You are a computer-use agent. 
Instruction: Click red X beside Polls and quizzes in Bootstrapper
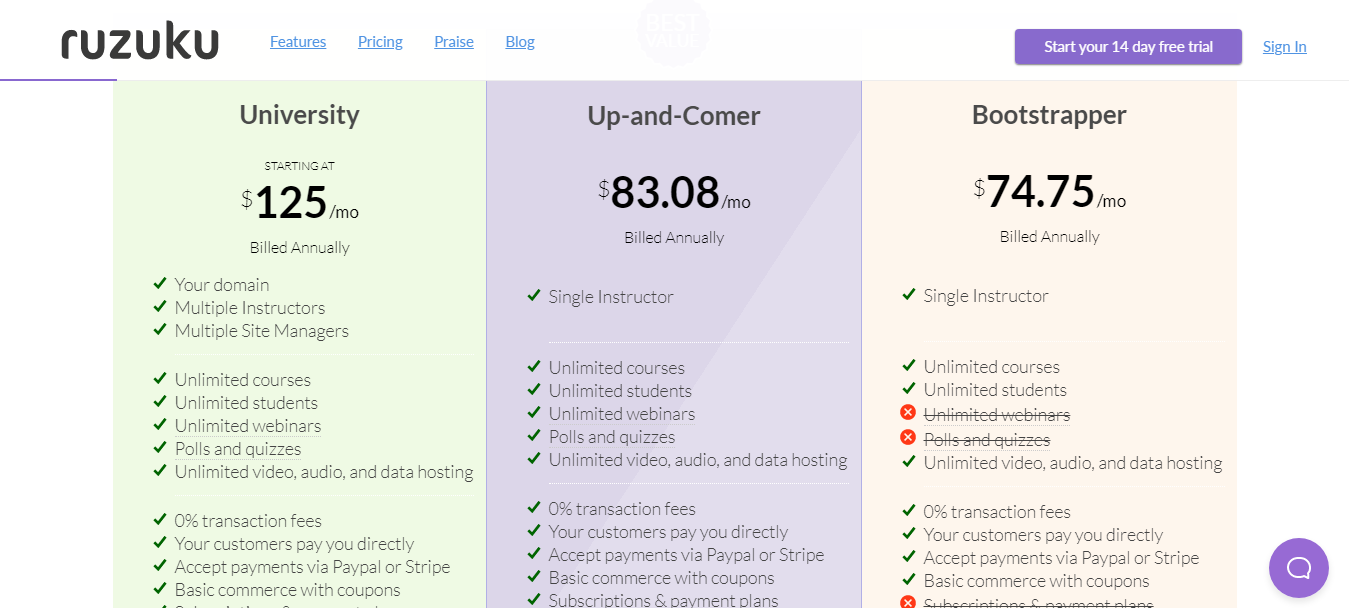[x=908, y=438]
